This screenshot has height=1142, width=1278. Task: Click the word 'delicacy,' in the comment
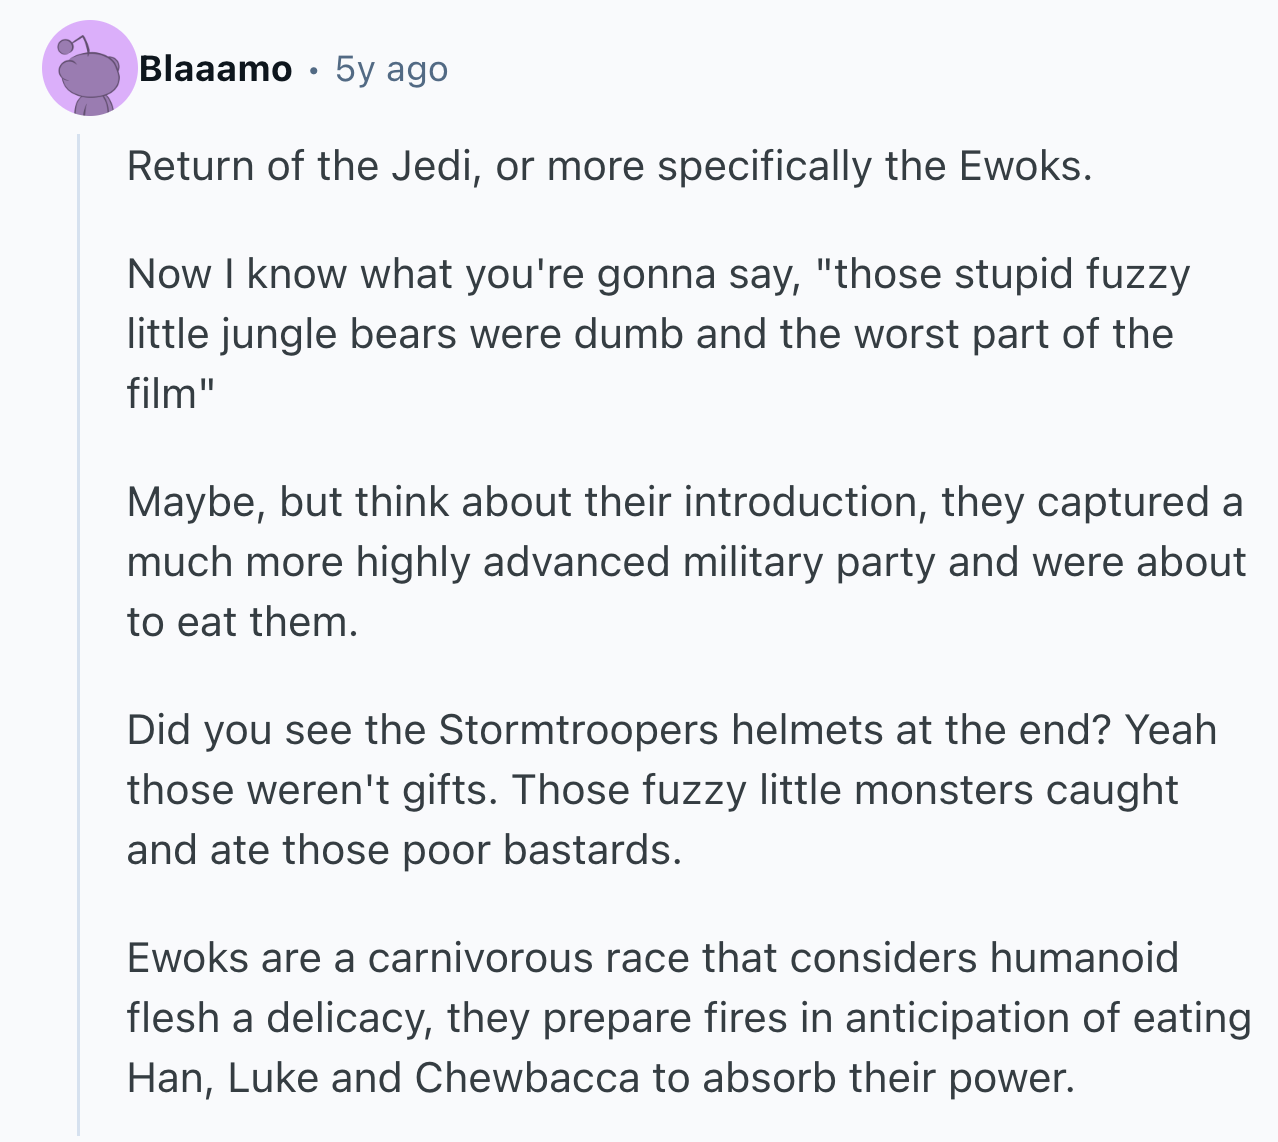tap(350, 1018)
